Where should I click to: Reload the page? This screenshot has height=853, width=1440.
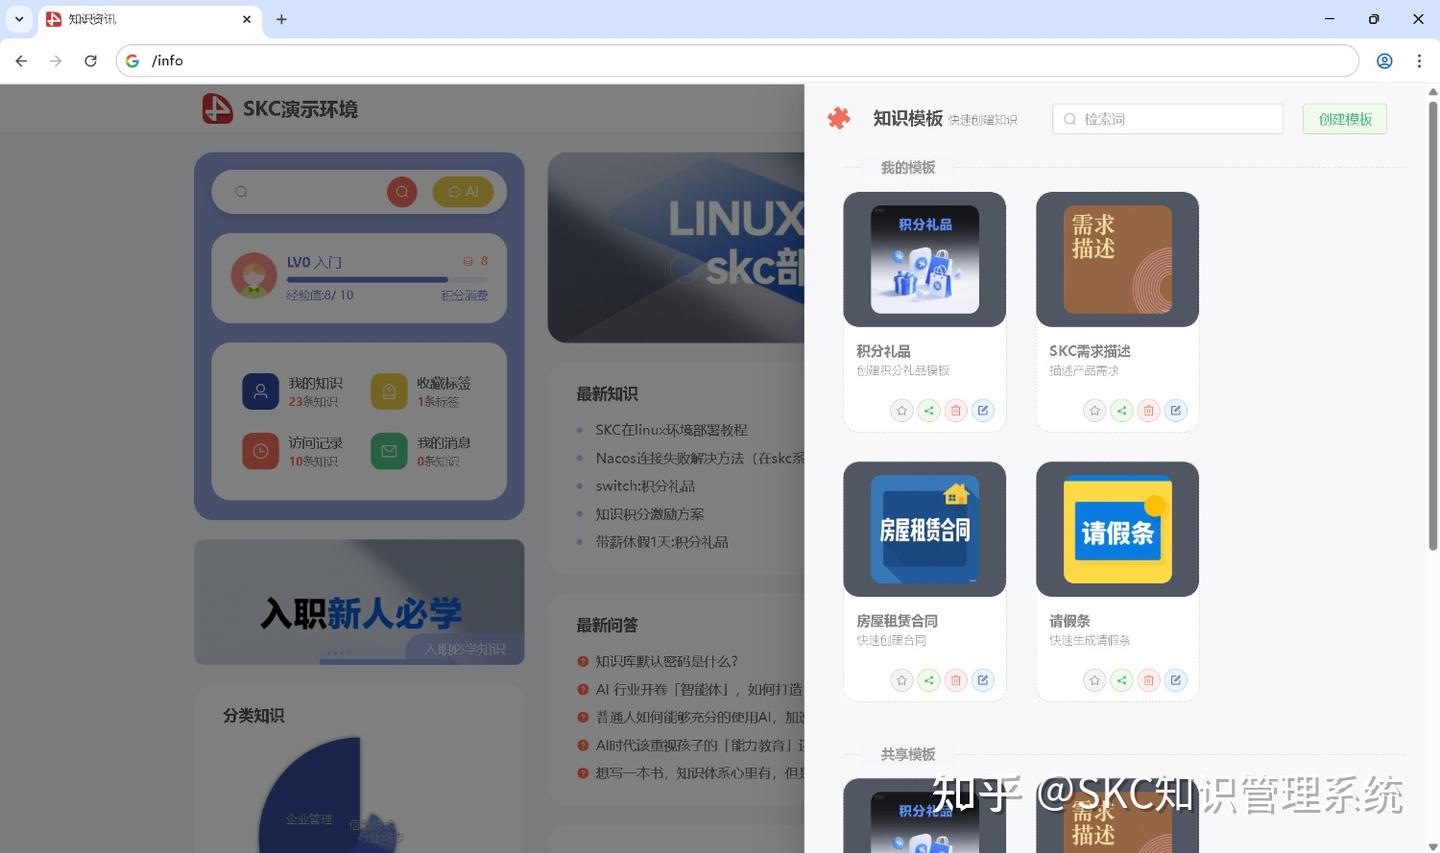tap(90, 61)
